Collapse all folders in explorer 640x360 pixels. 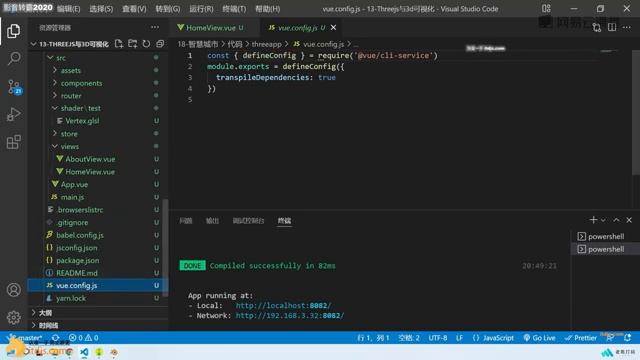160,44
